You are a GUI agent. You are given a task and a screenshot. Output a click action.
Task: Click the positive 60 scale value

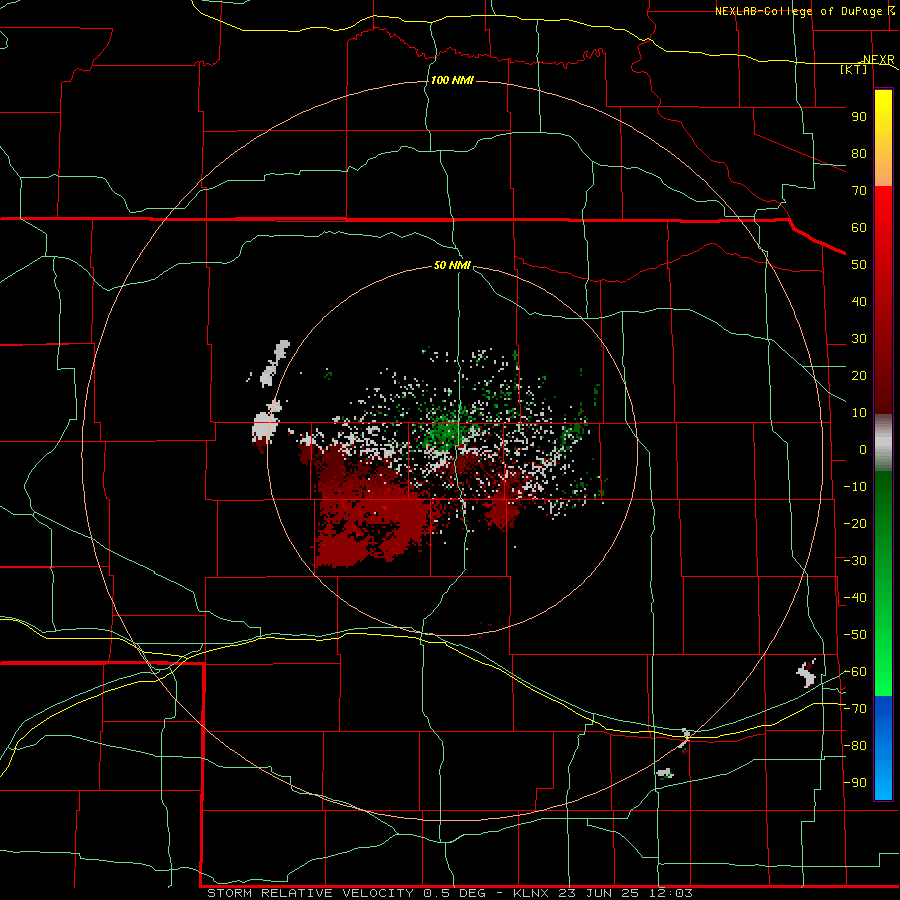click(x=859, y=228)
